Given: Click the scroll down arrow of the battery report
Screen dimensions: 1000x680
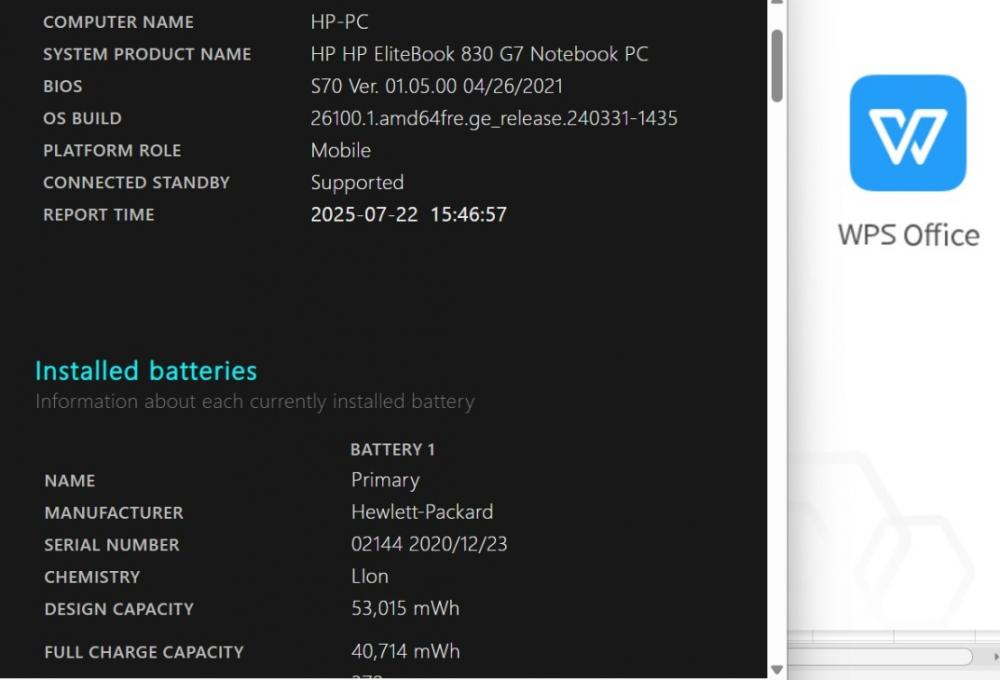Looking at the screenshot, I should point(777,670).
